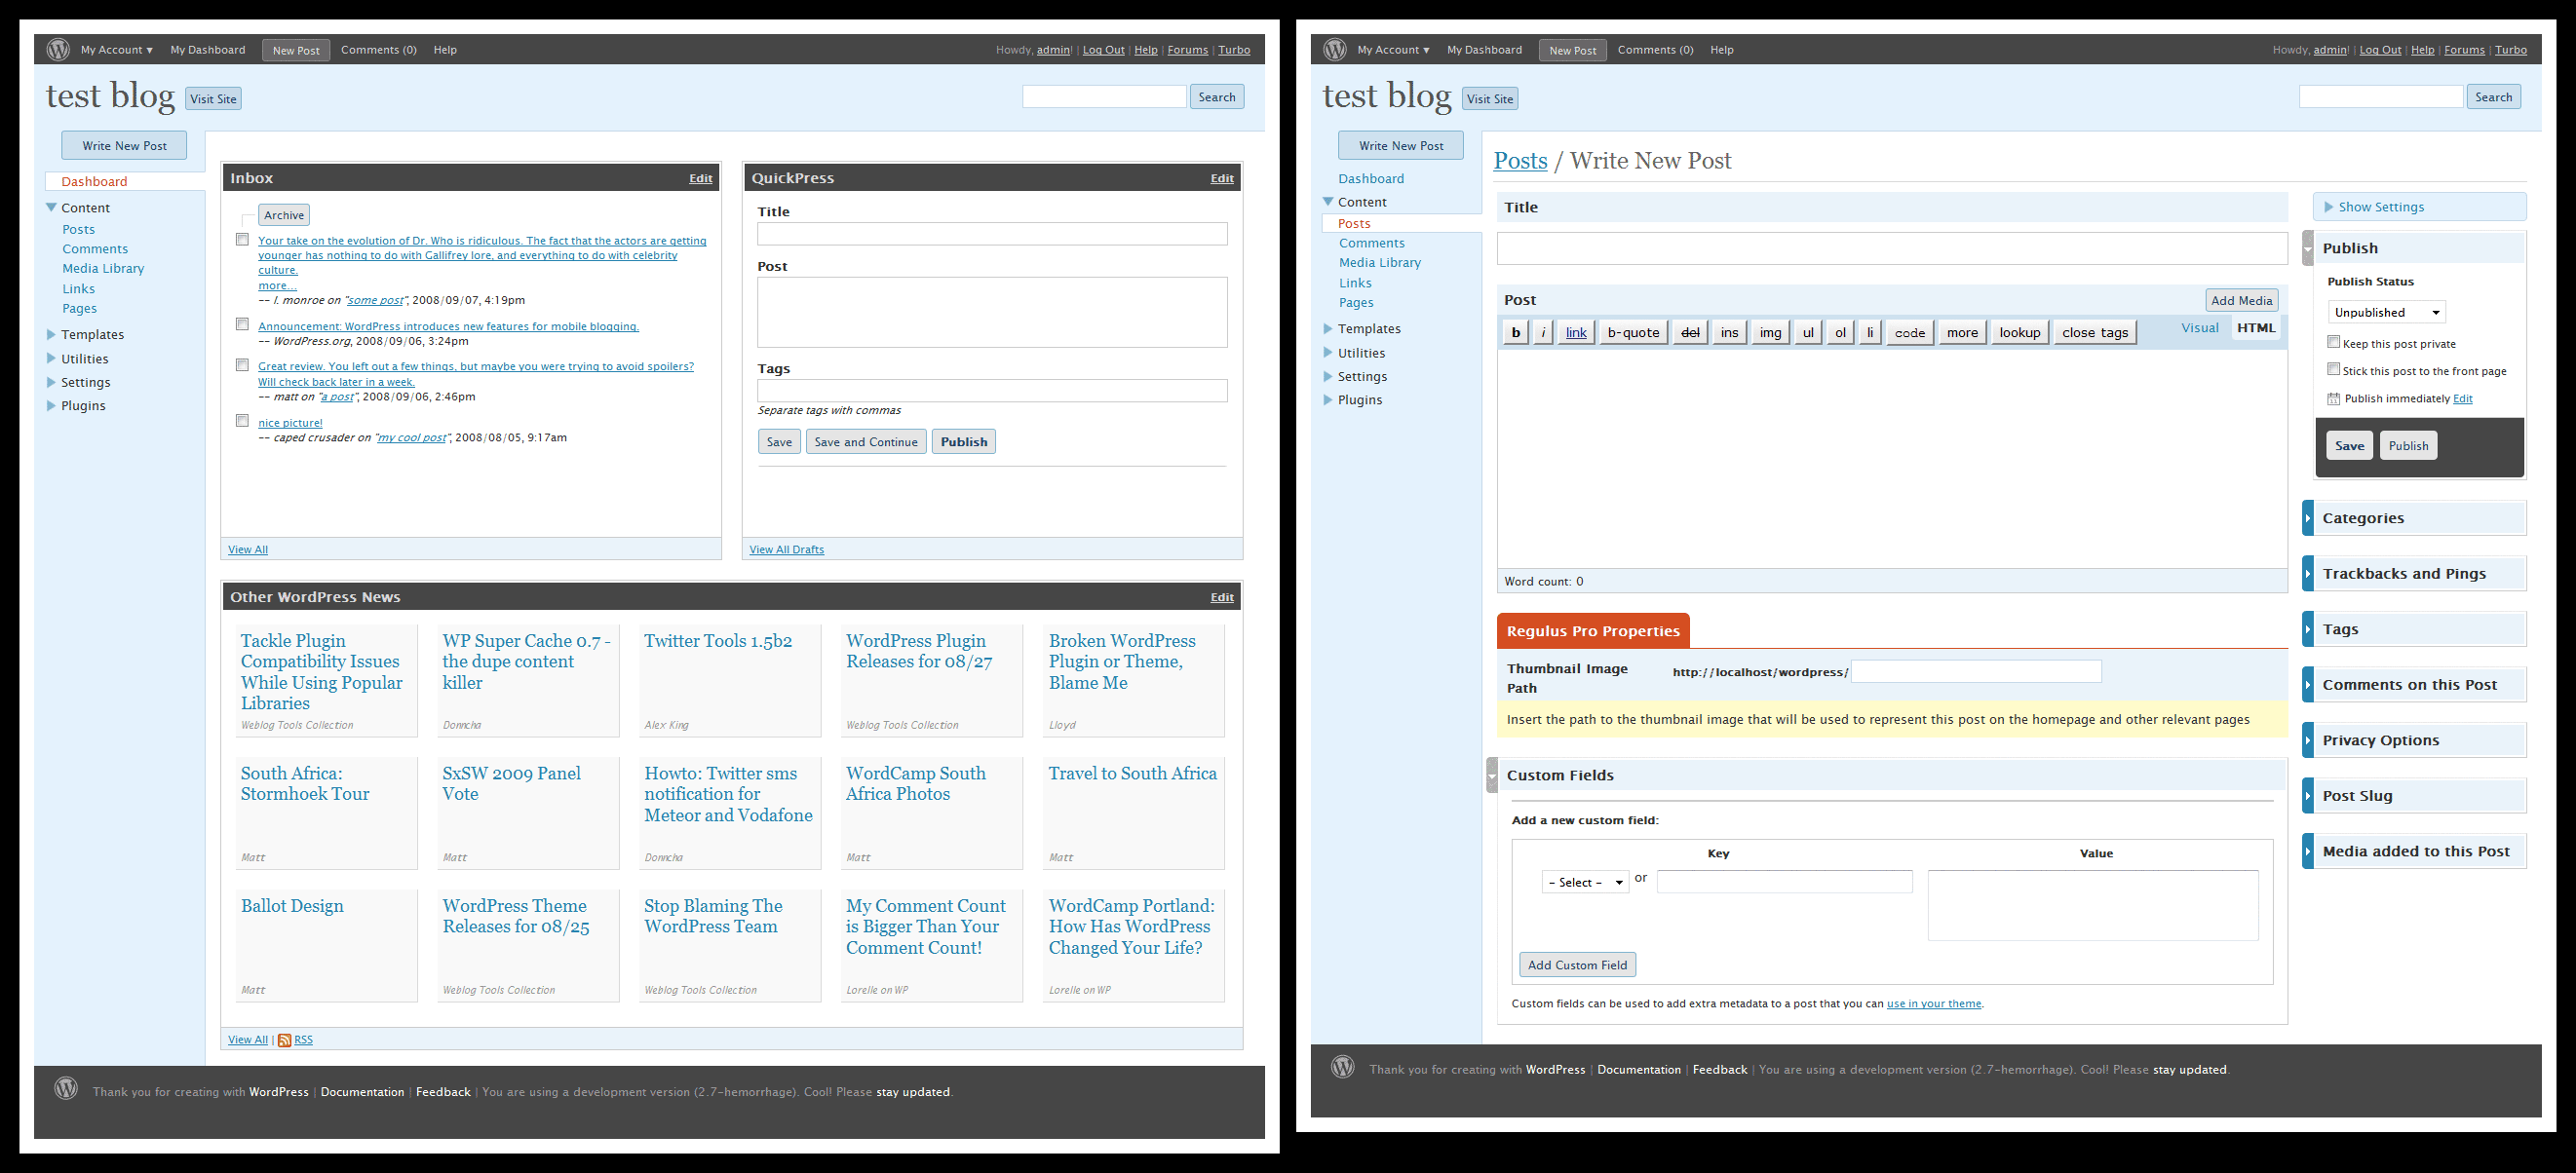Open My Account menu in left window
Viewport: 2576px width, 1173px height.
(x=116, y=50)
